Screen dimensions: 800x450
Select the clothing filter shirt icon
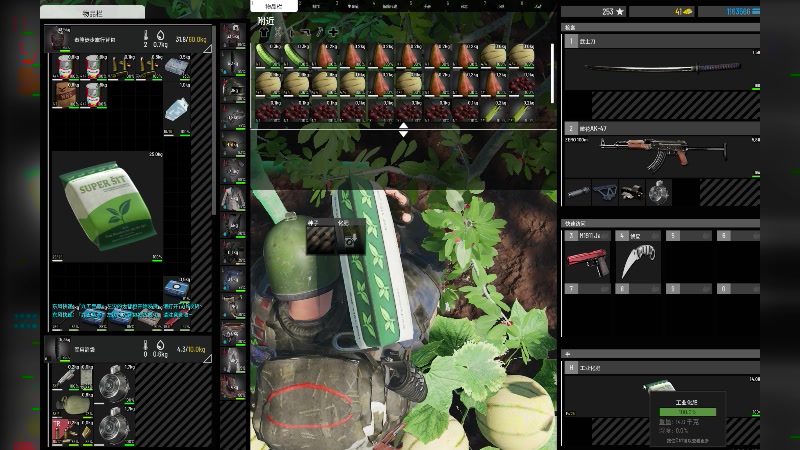tap(263, 33)
